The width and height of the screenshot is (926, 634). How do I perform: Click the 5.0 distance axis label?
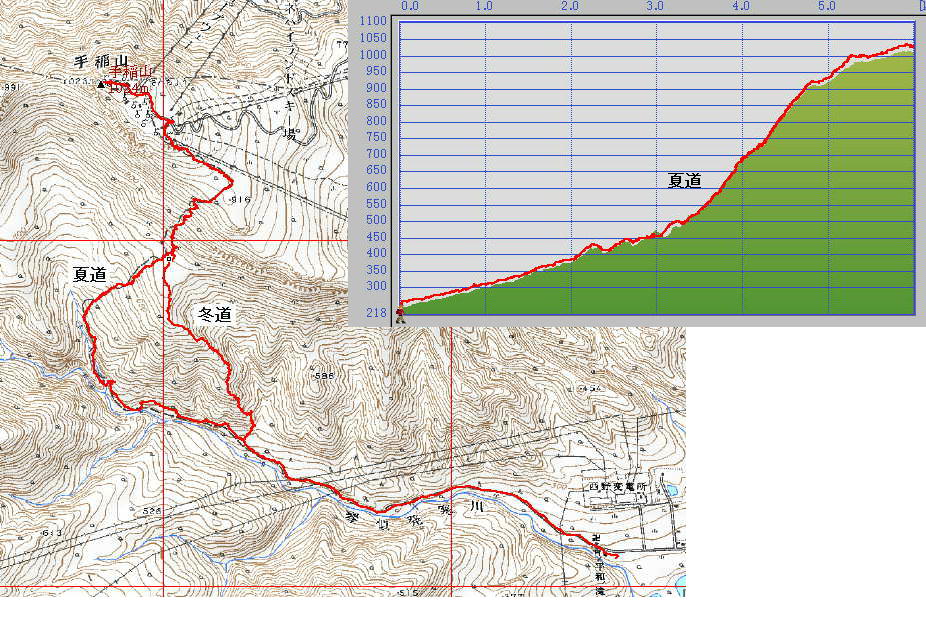tap(827, 6)
